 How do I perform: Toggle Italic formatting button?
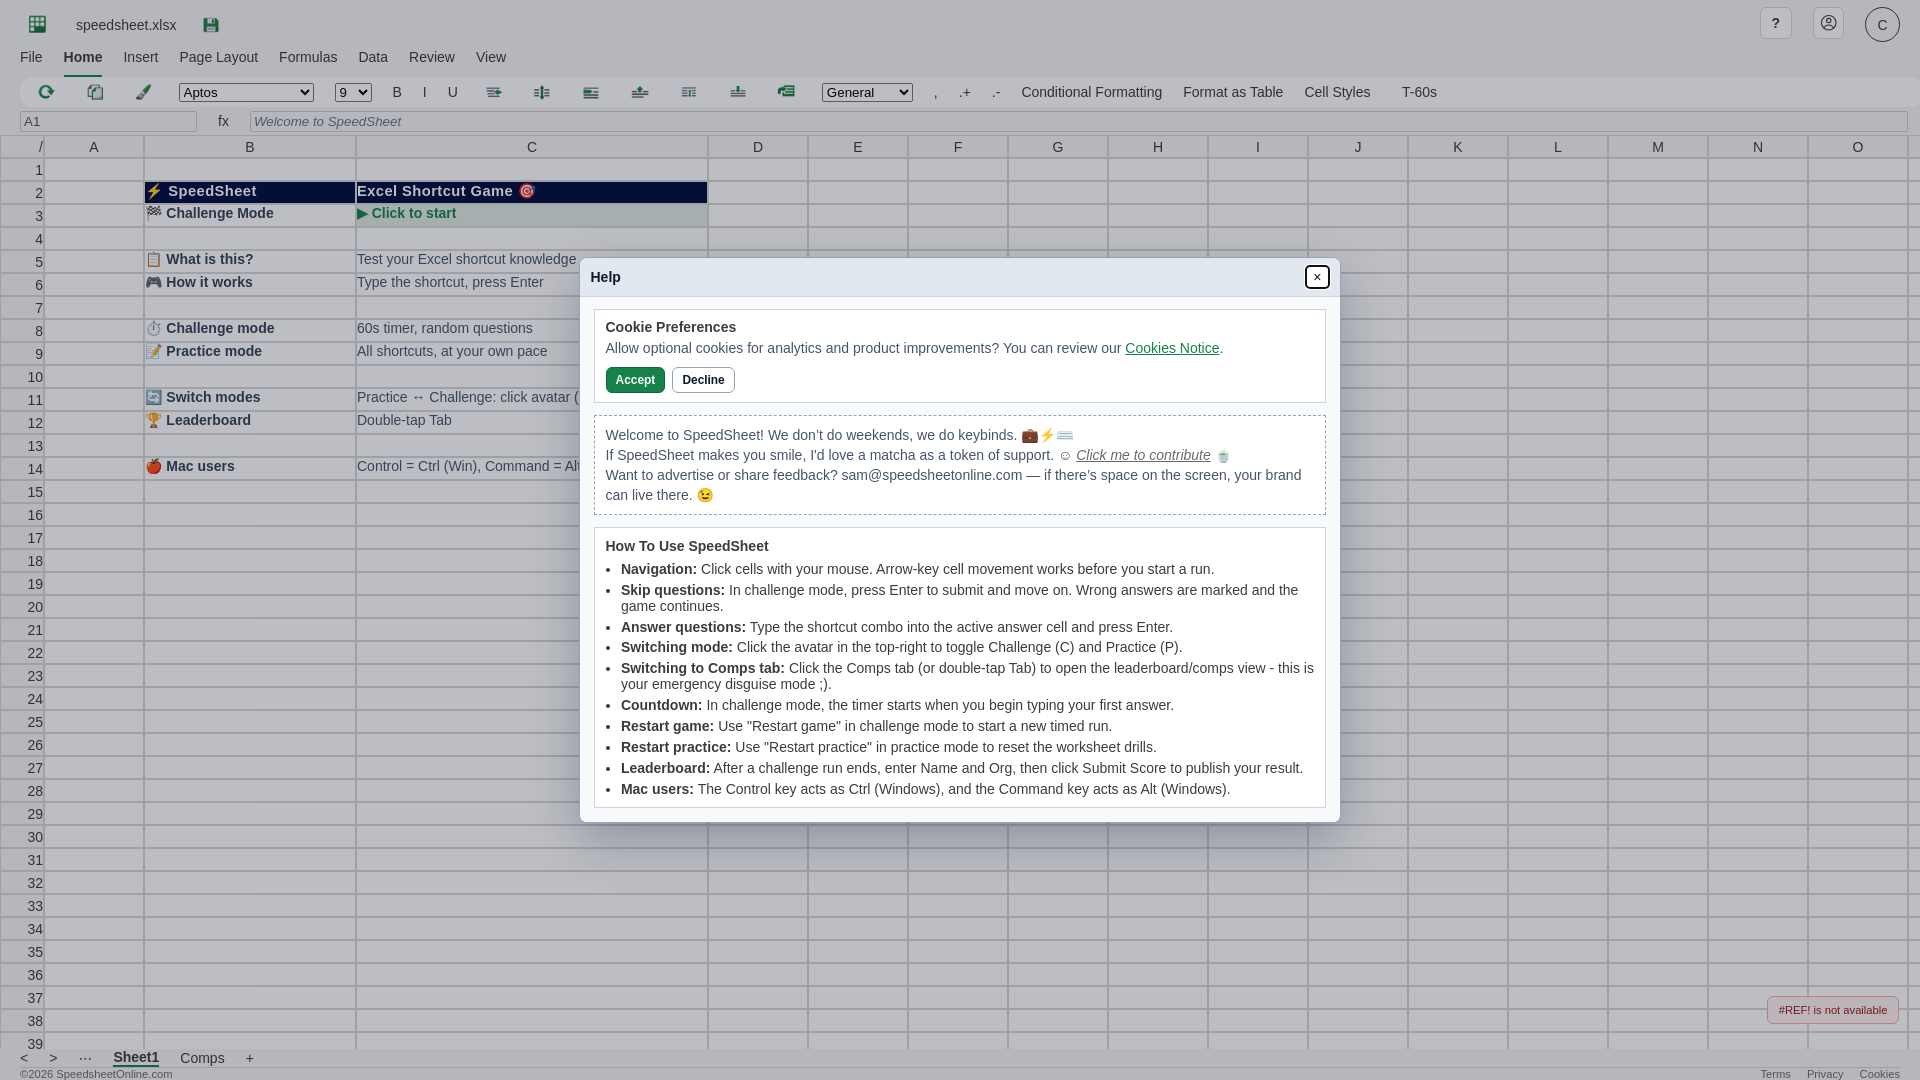424,92
